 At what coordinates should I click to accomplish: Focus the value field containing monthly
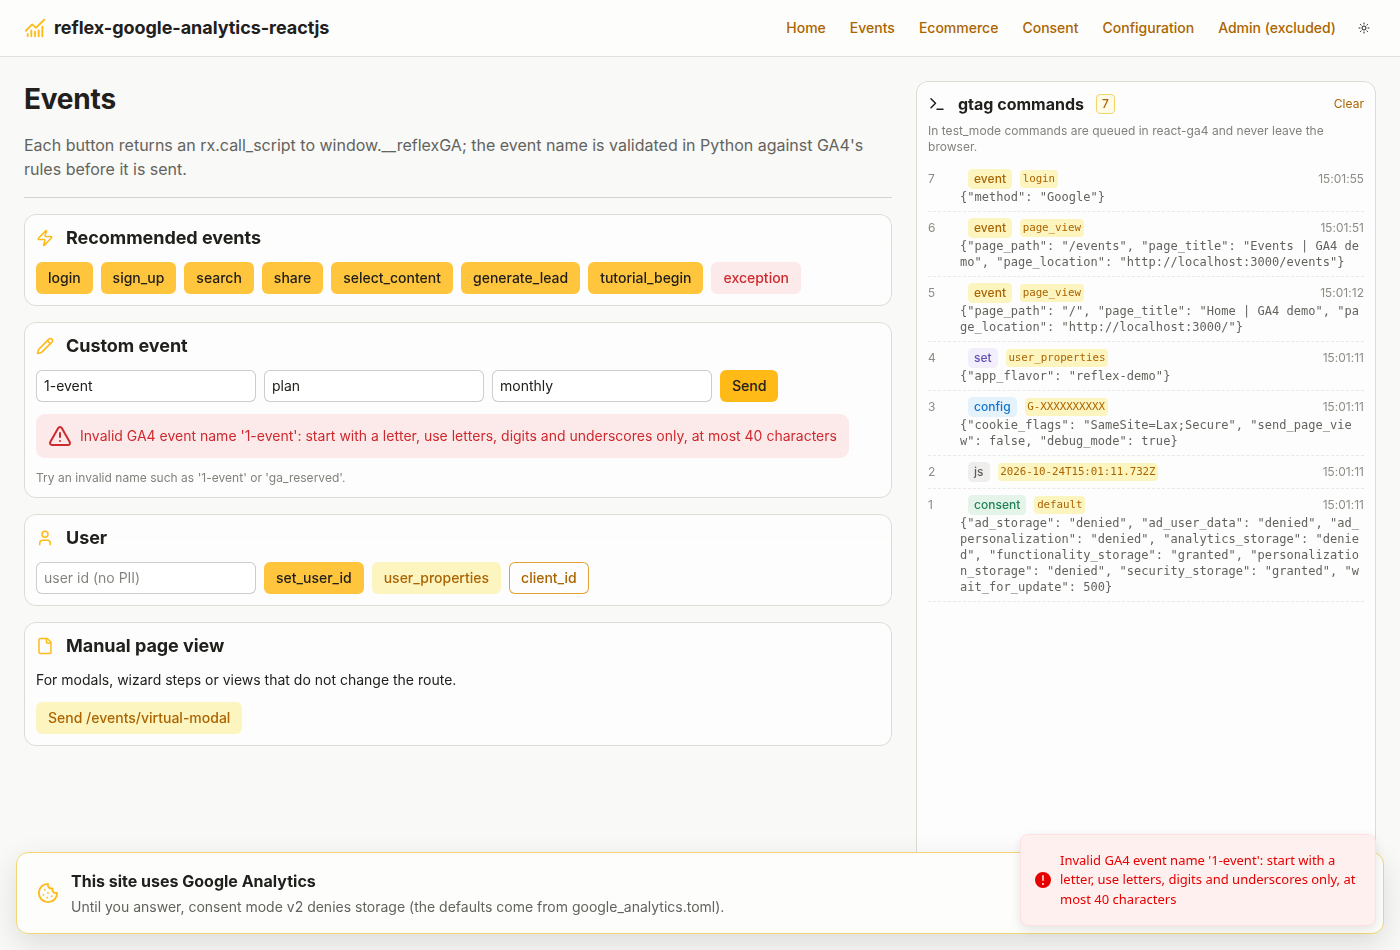coord(602,386)
